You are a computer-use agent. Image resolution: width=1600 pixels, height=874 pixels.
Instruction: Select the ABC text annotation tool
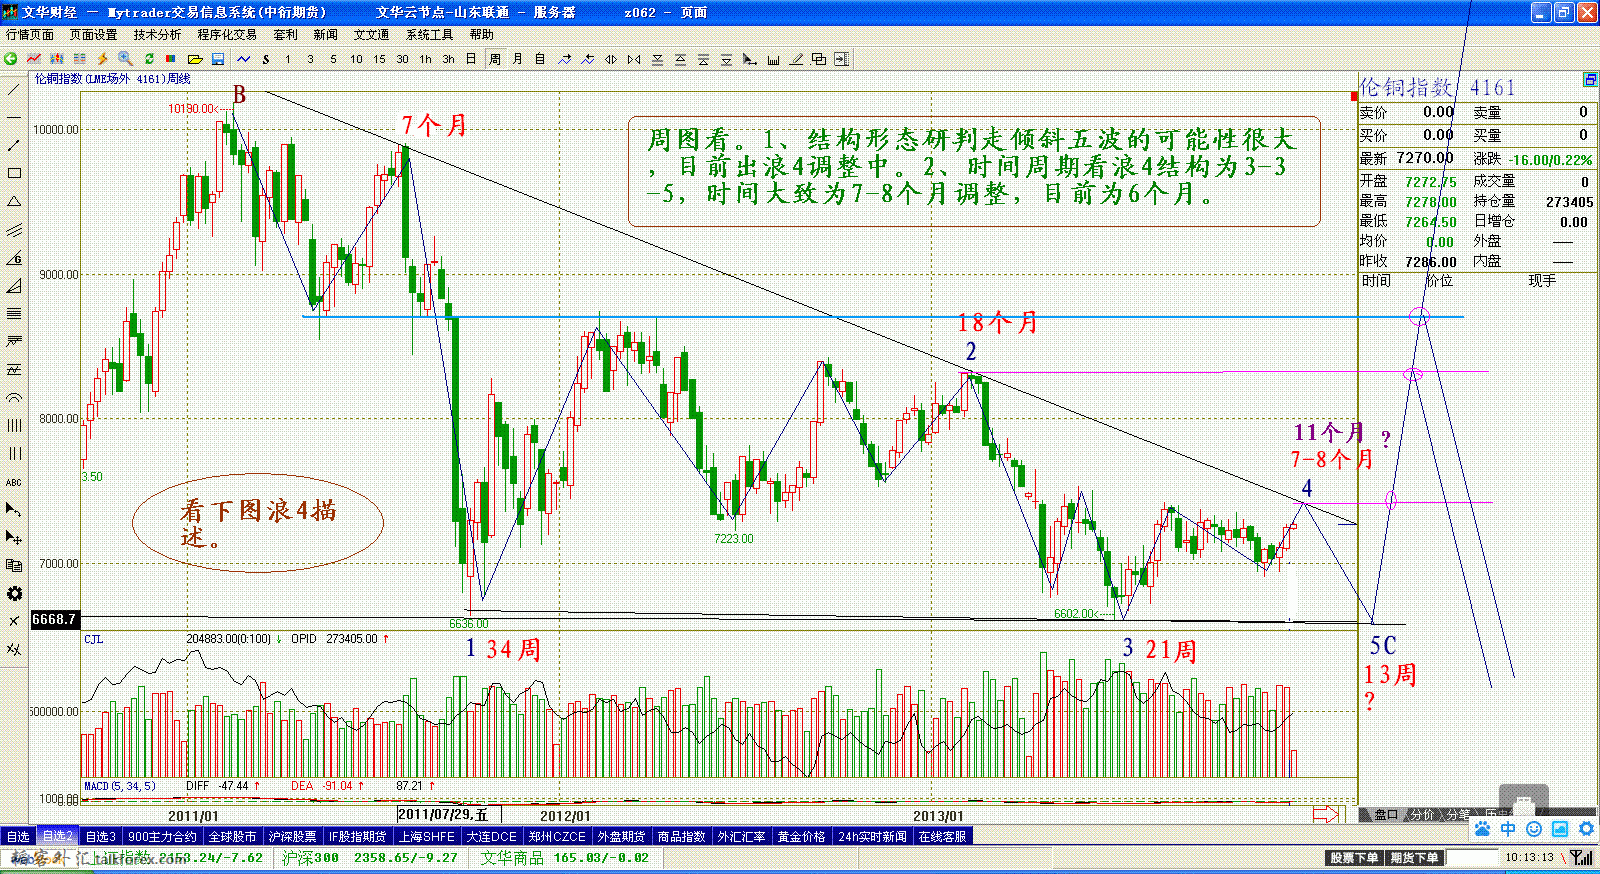click(x=14, y=482)
